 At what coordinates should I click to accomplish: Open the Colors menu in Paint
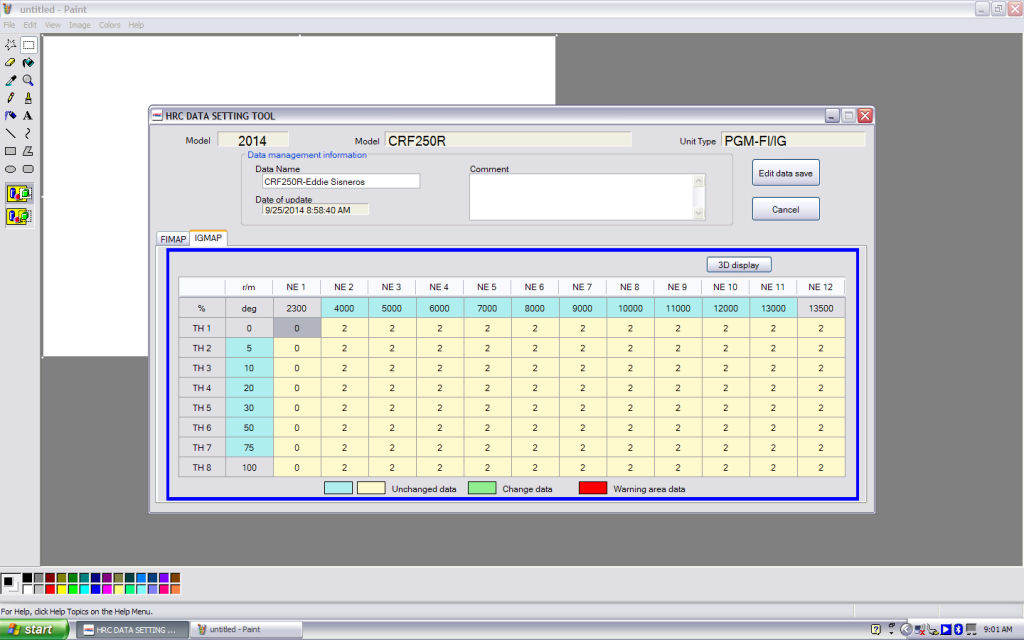[x=110, y=25]
